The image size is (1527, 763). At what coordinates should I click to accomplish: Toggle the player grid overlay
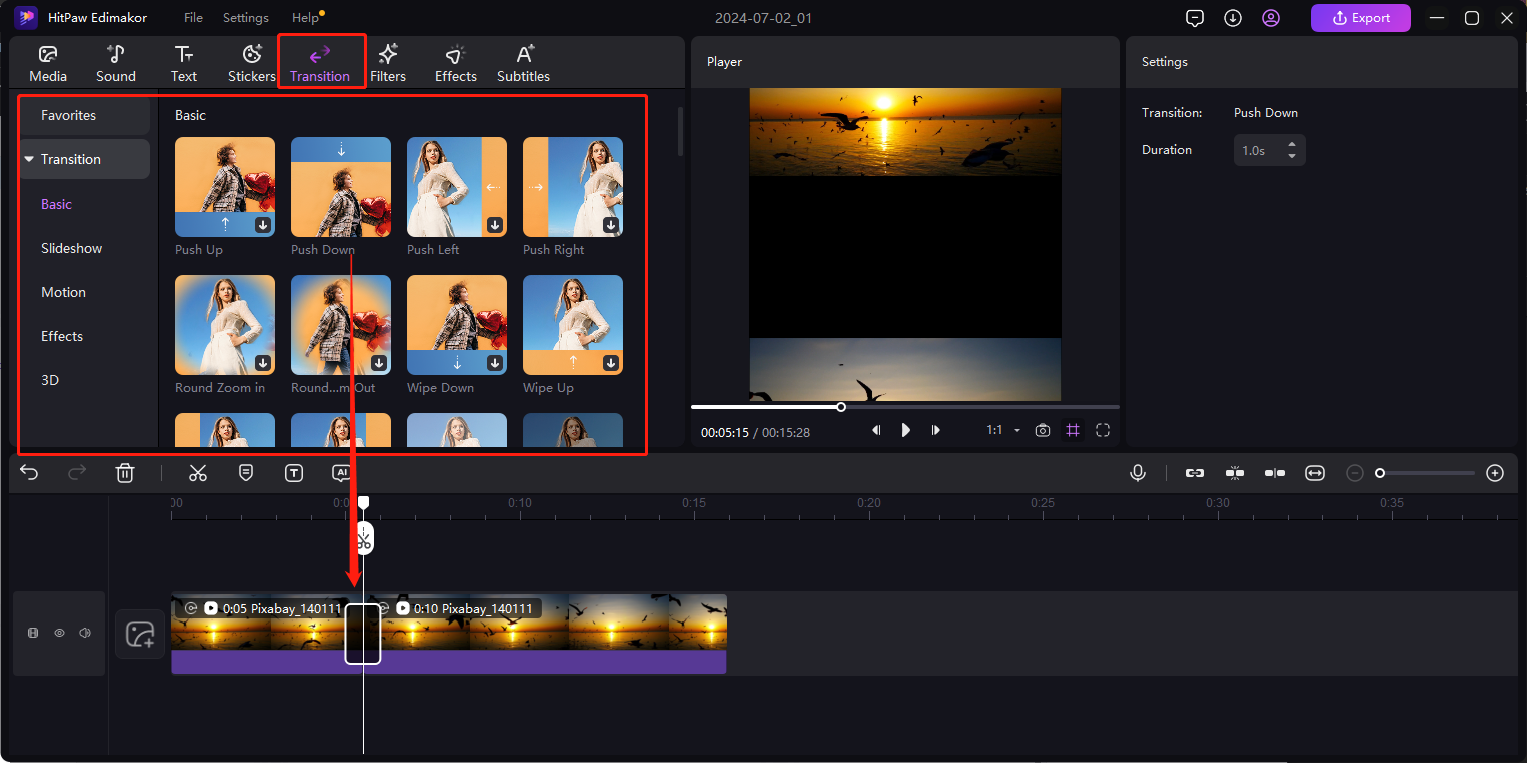pos(1073,430)
